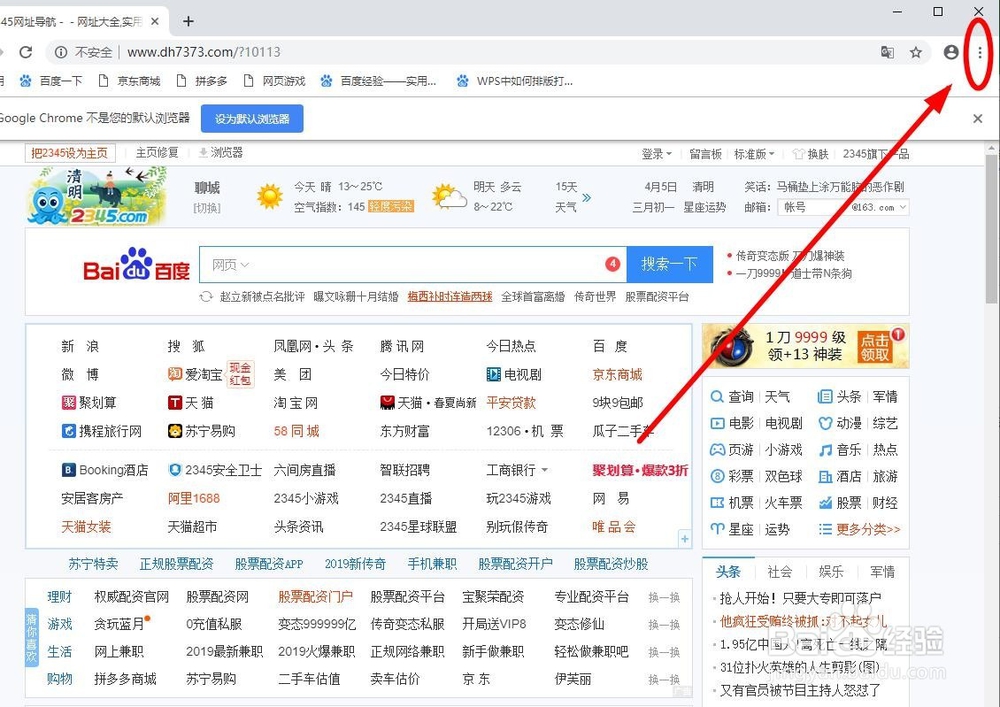Click the 查询 search icon link
1000x707 pixels.
point(732,397)
